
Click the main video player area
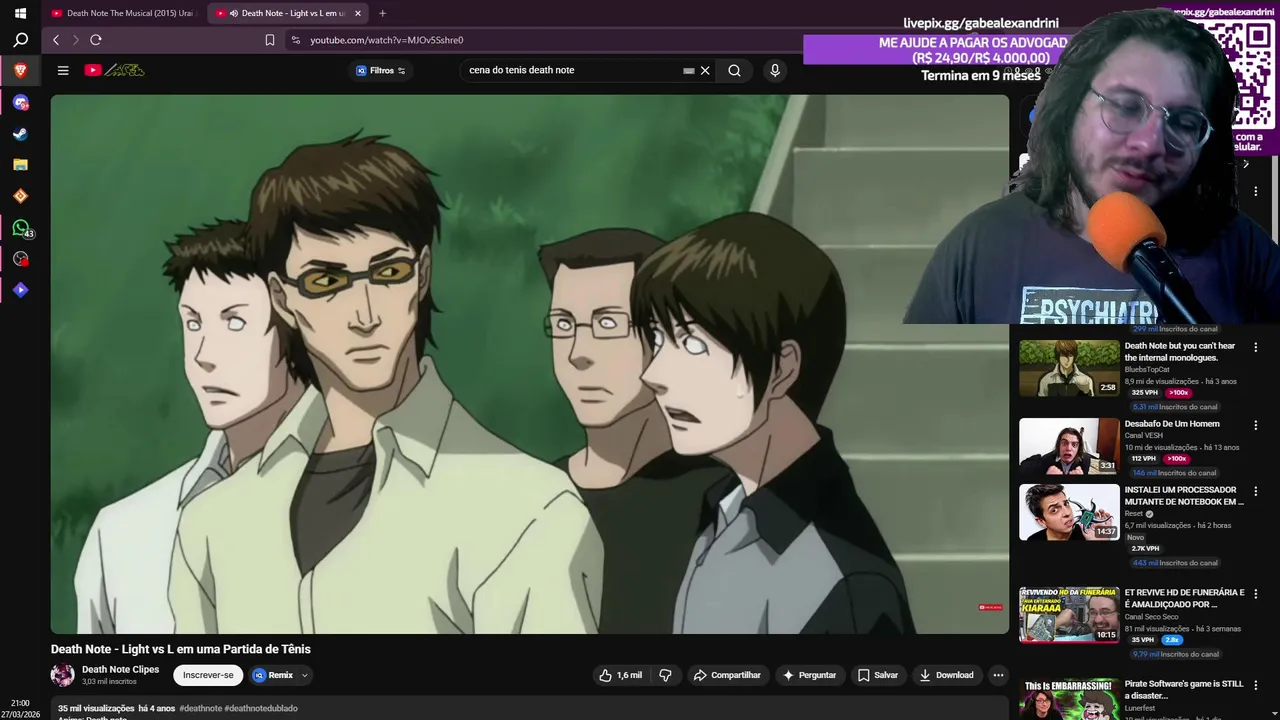[530, 364]
